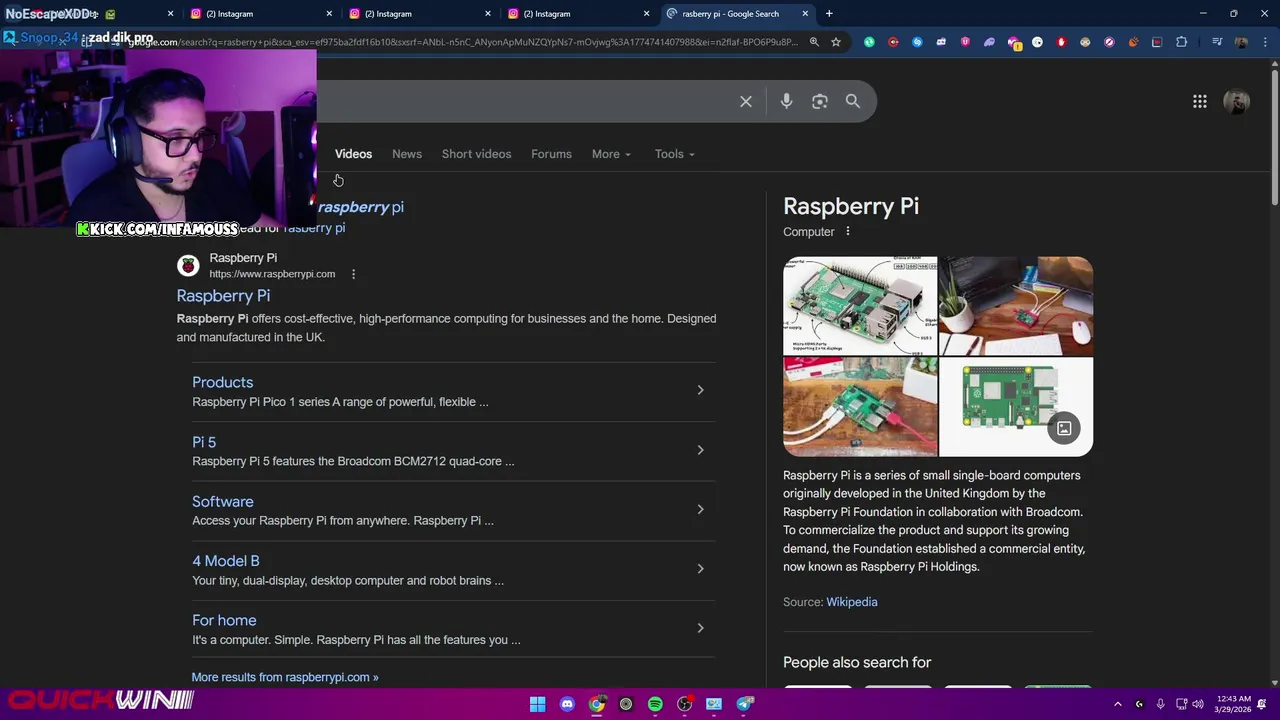
Task: Open the Software sitelink
Action: (222, 502)
